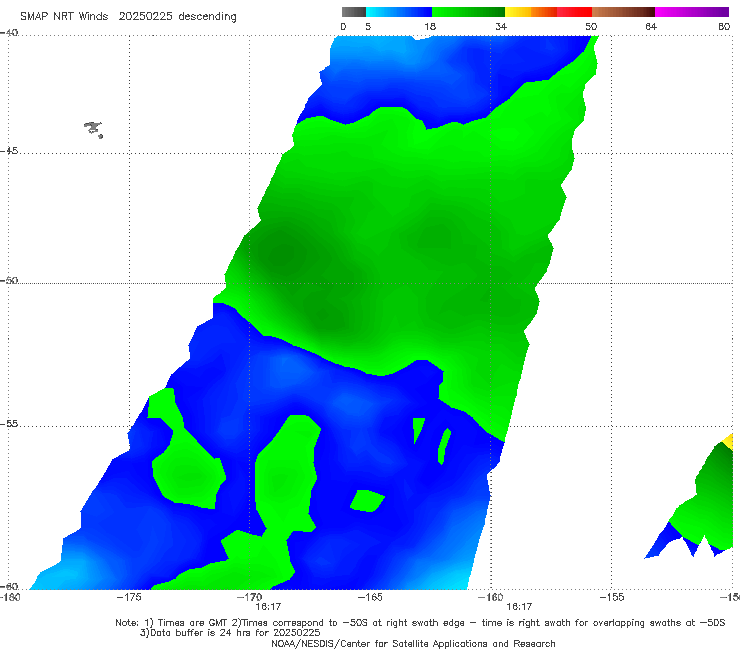
Task: Pick the cyan-to-blue segment of the color bar
Action: [x=399, y=12]
